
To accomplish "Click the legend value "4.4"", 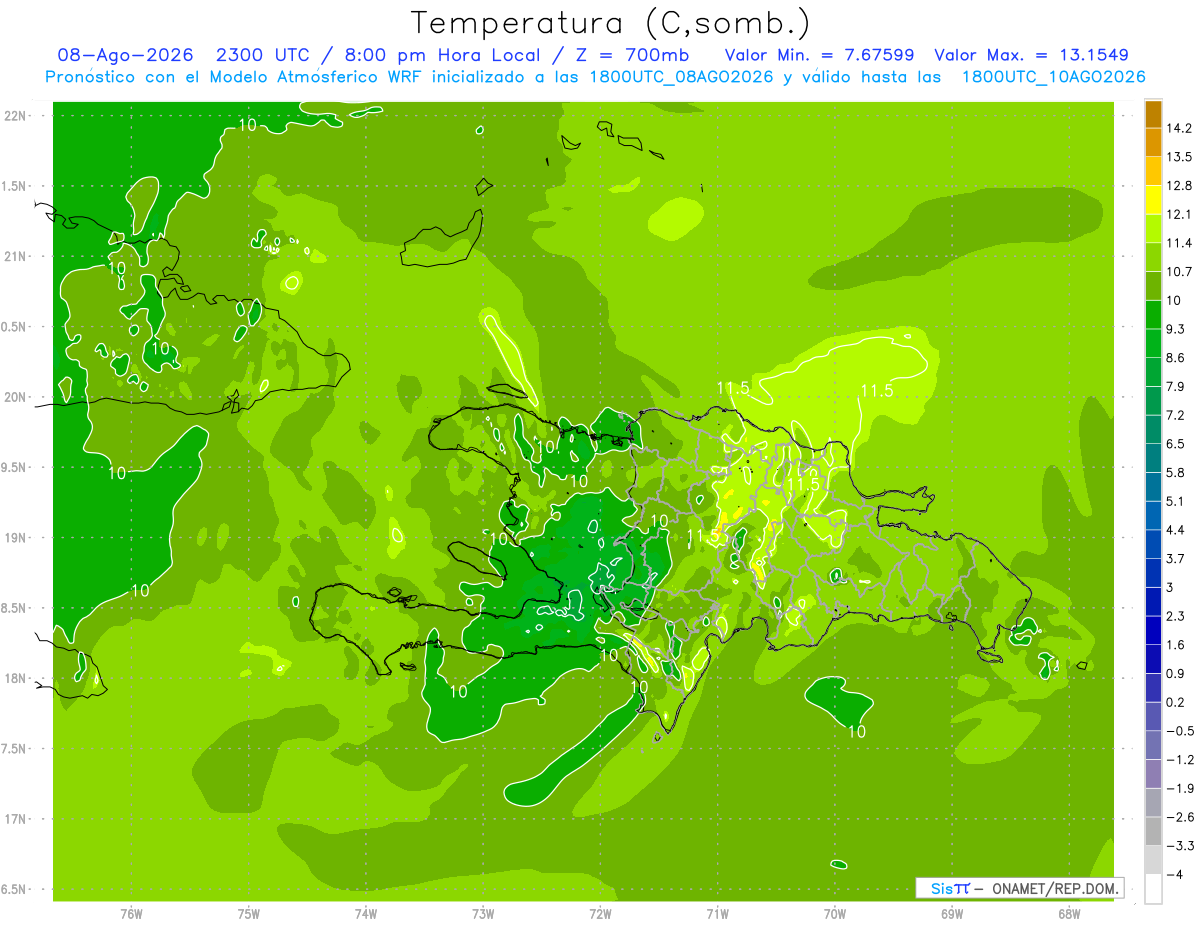I will coord(1176,530).
